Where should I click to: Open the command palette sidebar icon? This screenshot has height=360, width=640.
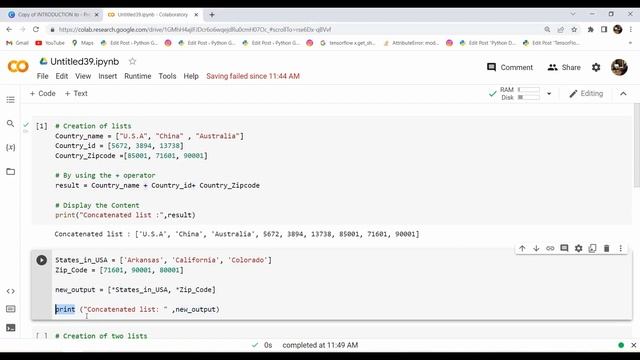point(11,309)
